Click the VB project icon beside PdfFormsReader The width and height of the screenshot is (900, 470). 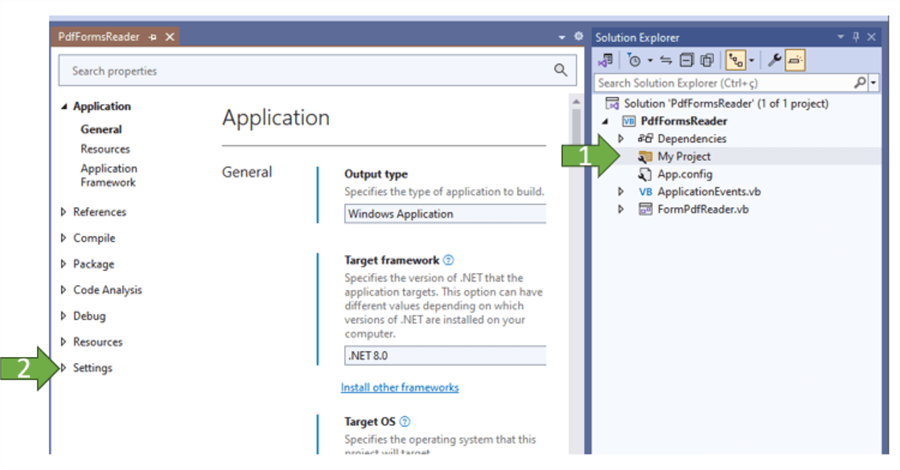(629, 121)
